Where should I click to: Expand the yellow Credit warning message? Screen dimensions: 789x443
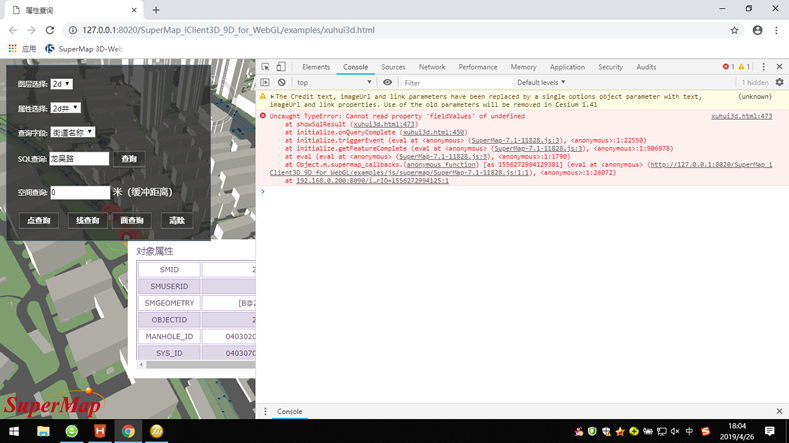[x=272, y=97]
